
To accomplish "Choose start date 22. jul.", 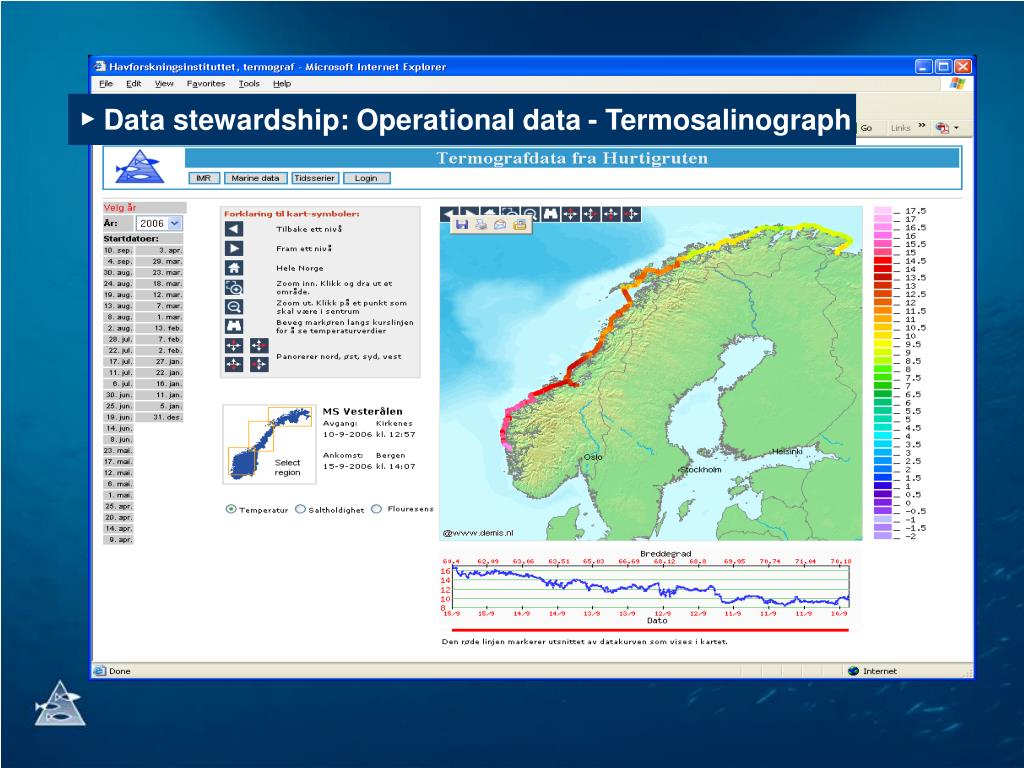I will 118,351.
